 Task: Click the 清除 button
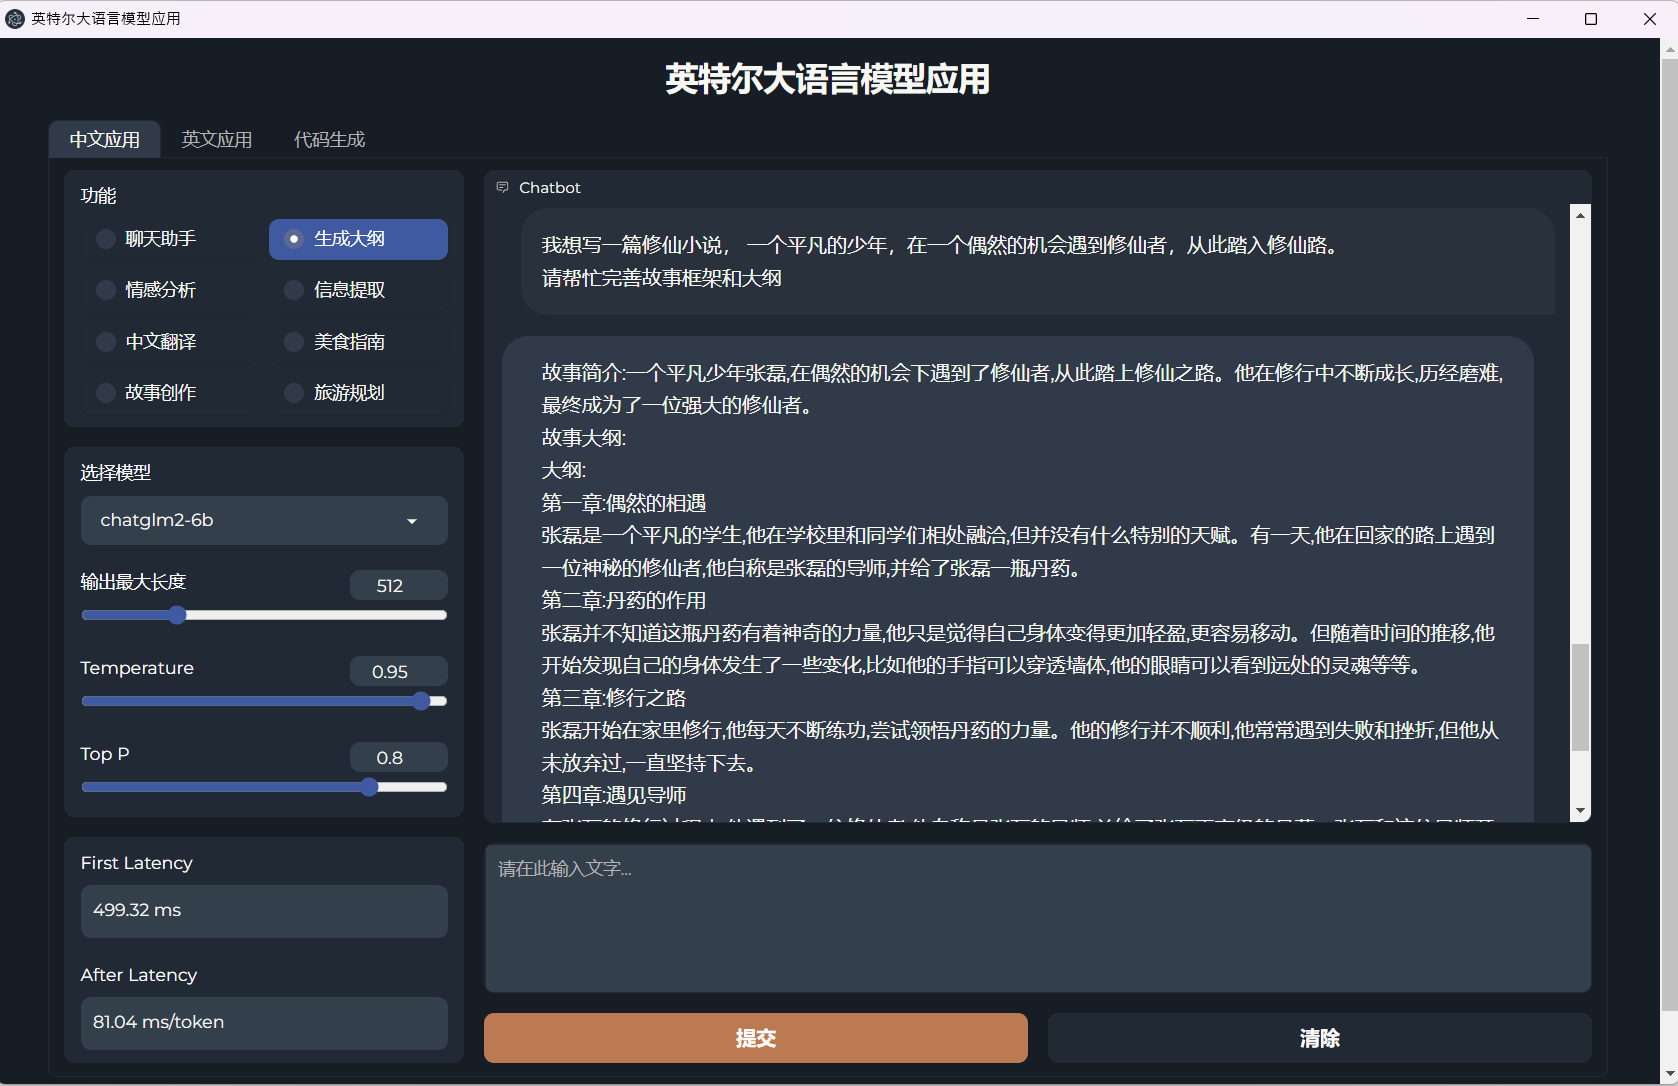click(x=1319, y=1038)
